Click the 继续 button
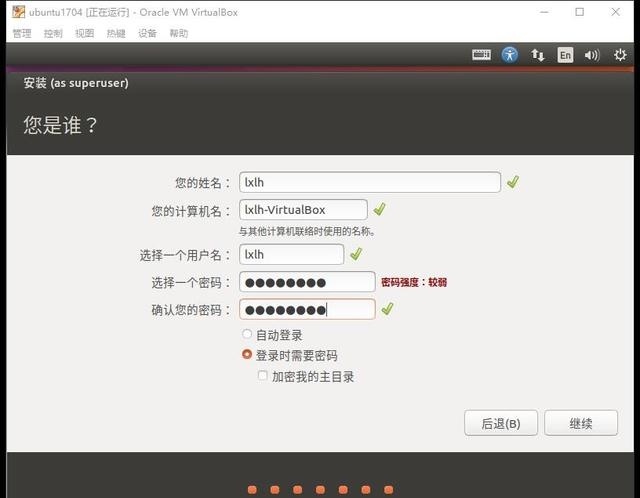This screenshot has width=640, height=498. click(x=581, y=423)
